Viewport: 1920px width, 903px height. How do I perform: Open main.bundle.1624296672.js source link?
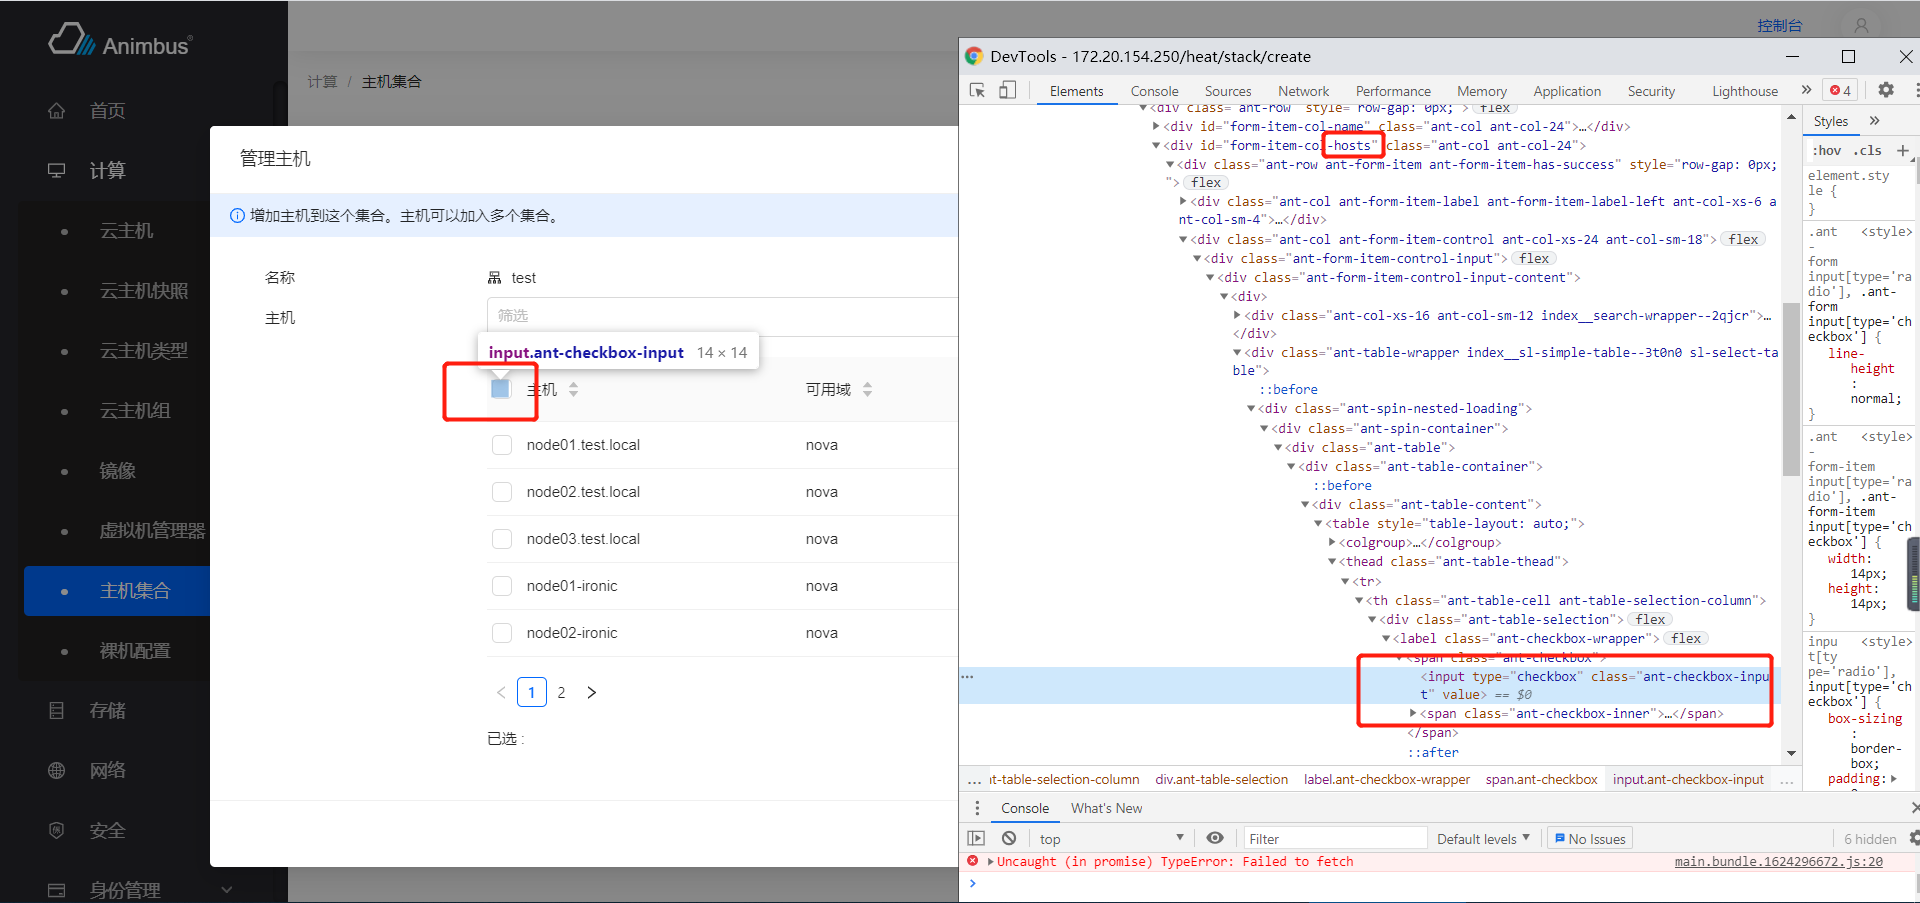tap(1778, 862)
